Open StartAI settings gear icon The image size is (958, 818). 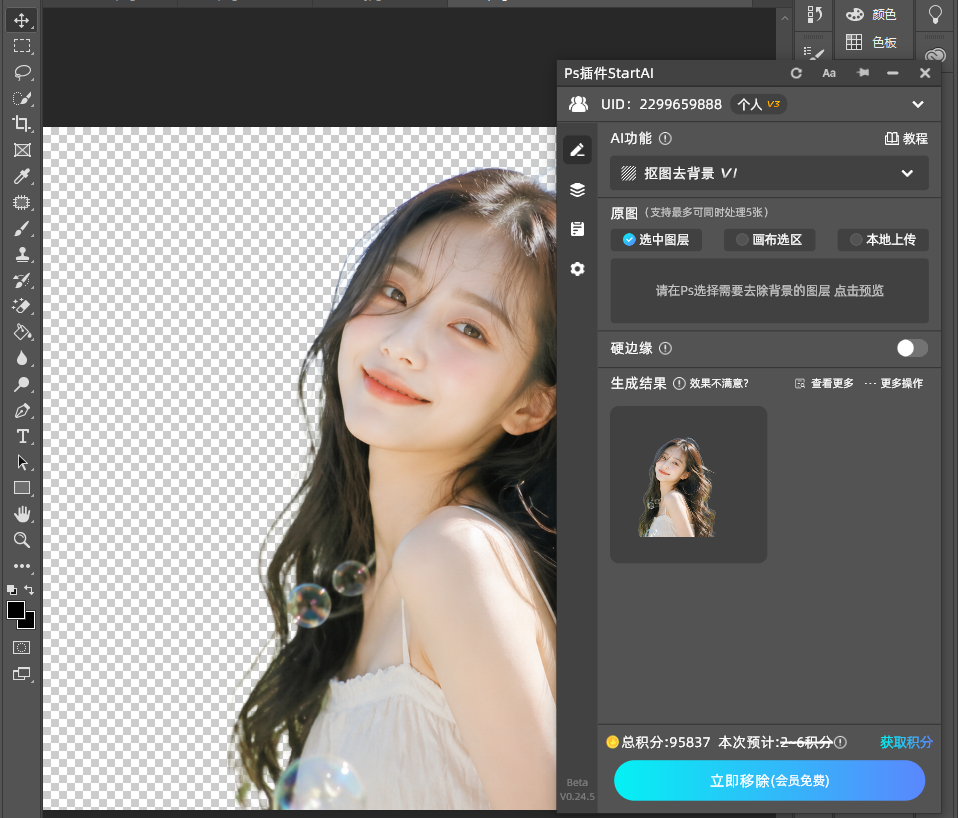coord(577,269)
